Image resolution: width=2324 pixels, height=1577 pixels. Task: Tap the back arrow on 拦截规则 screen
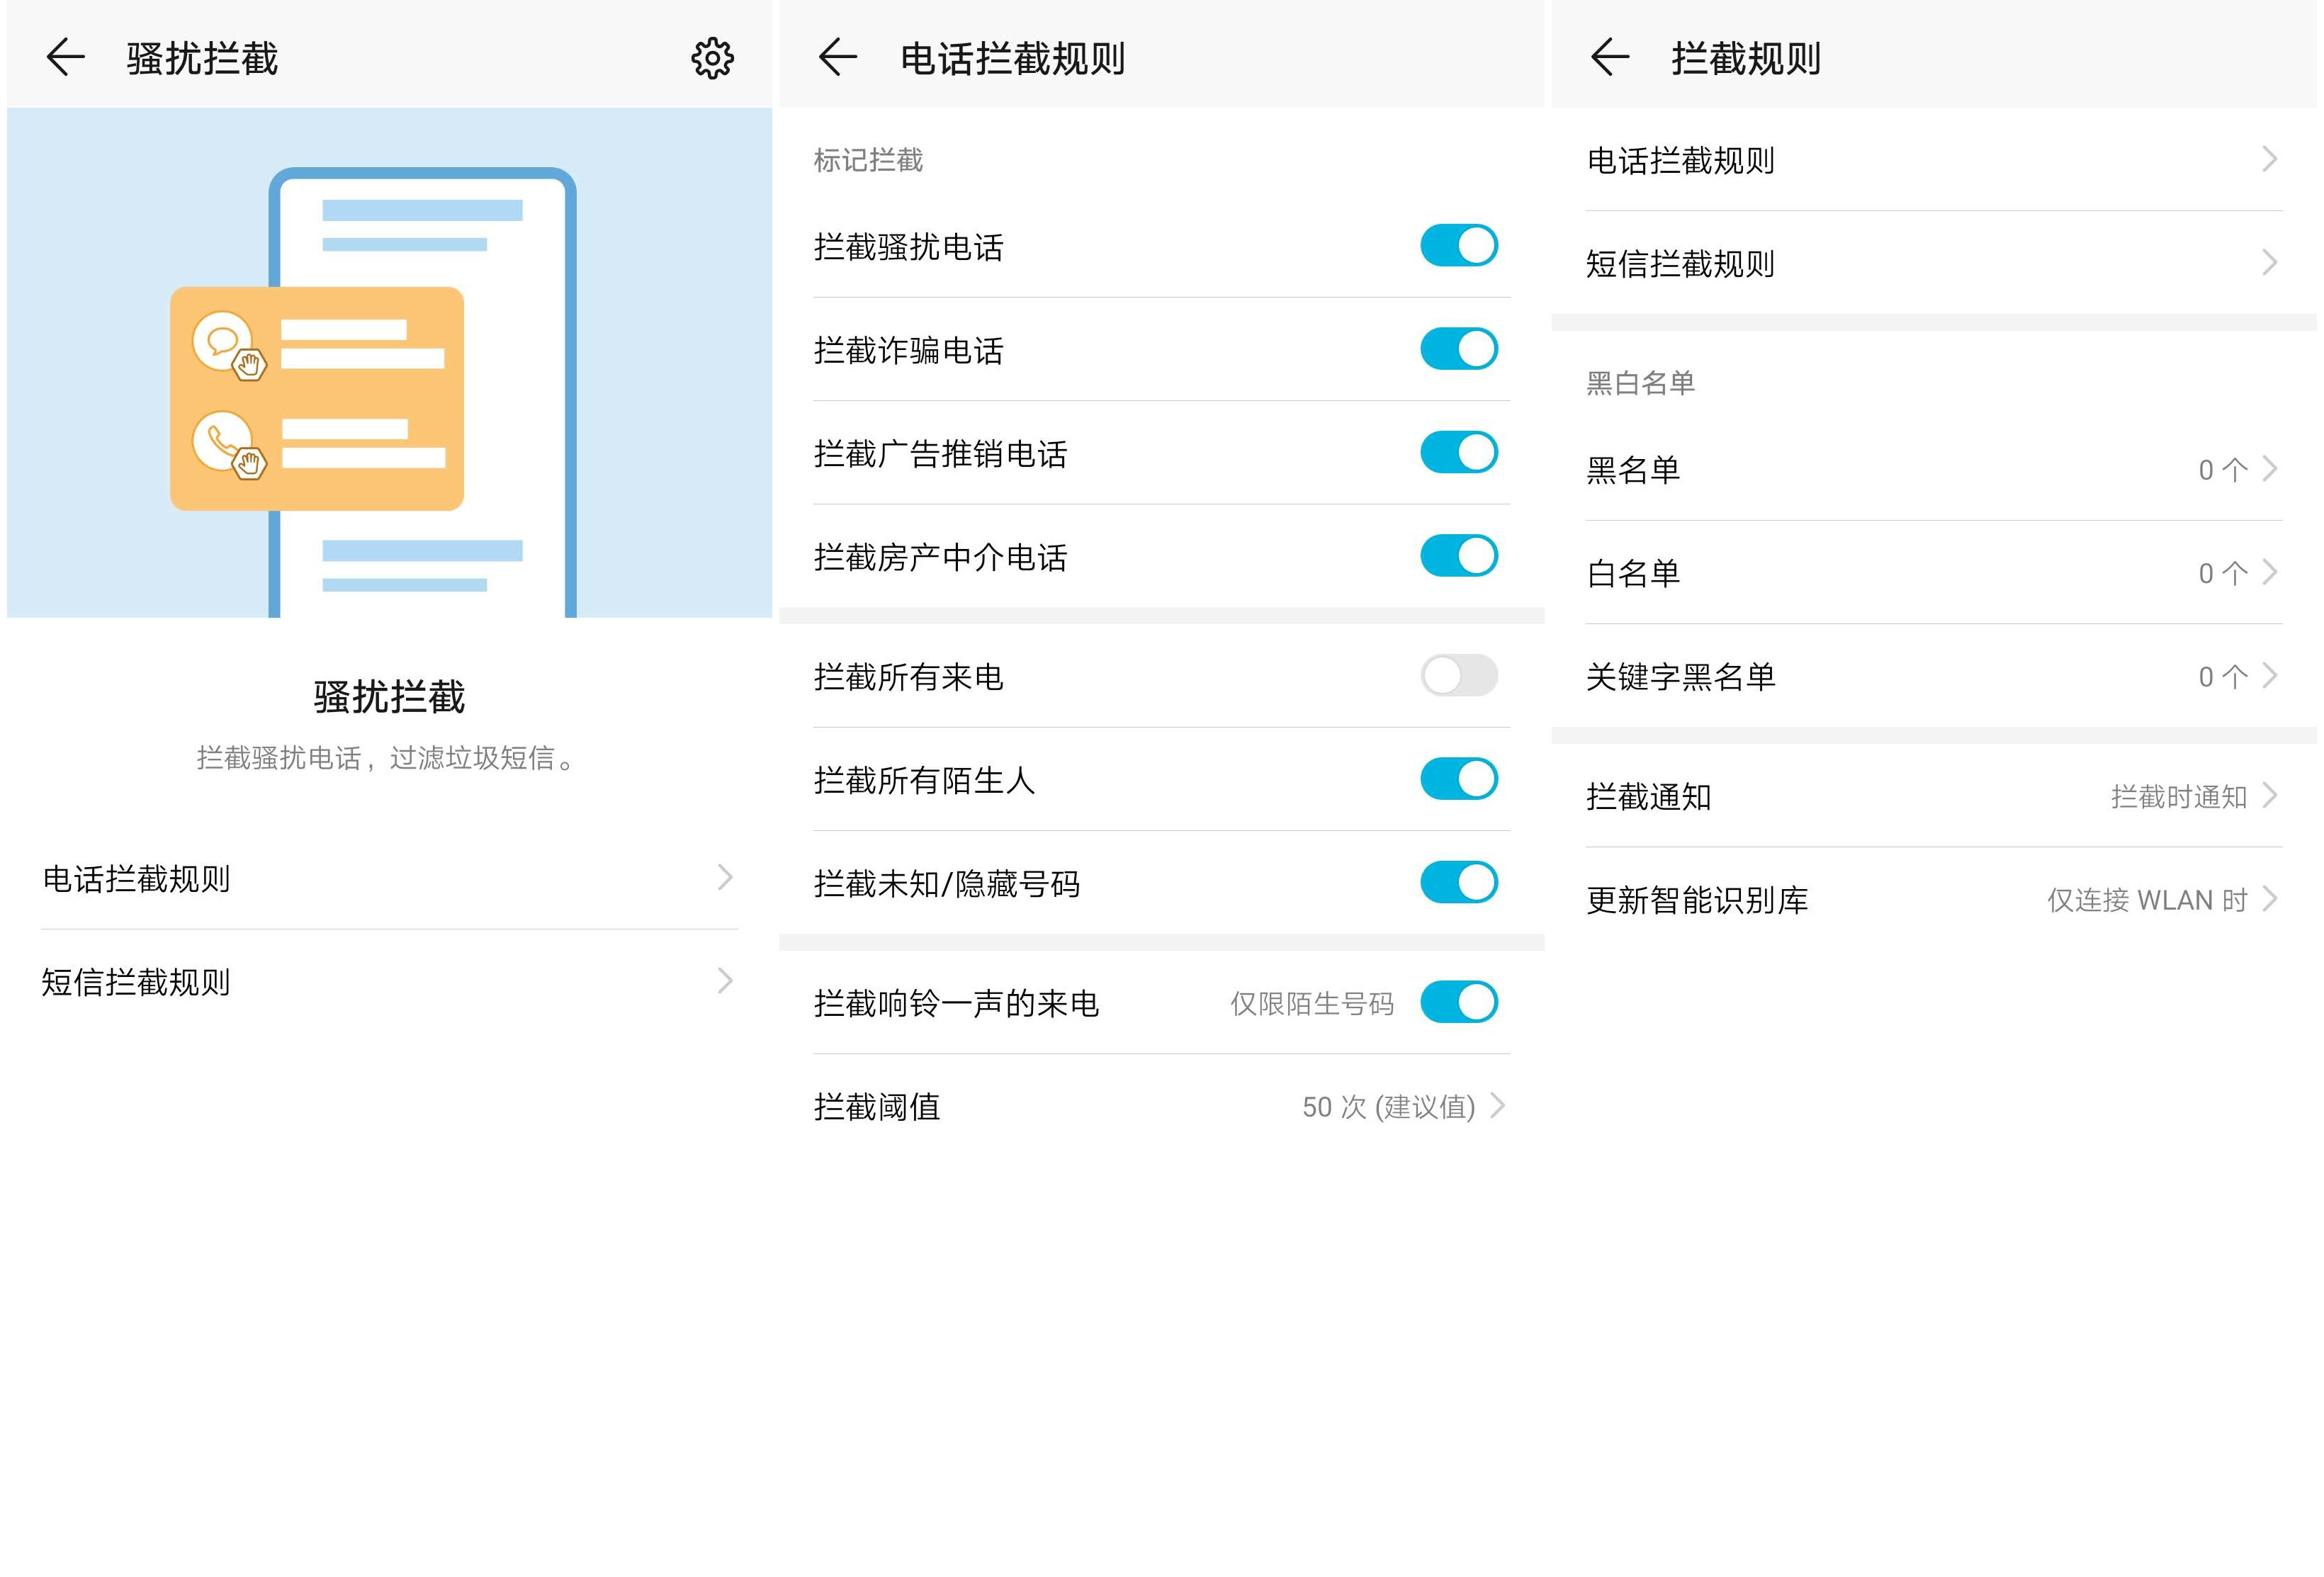[1610, 58]
